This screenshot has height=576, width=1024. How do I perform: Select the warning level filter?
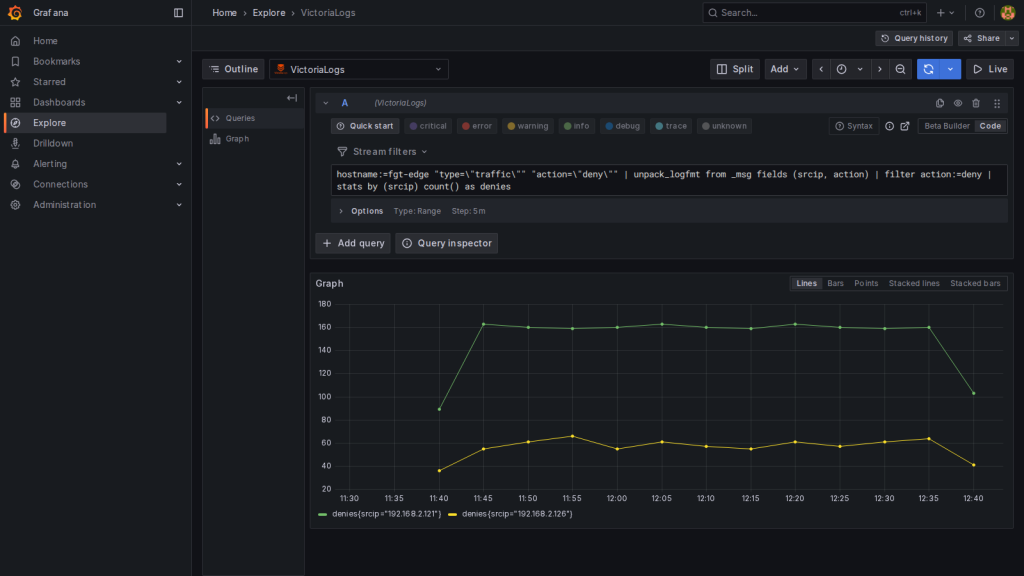(x=528, y=126)
